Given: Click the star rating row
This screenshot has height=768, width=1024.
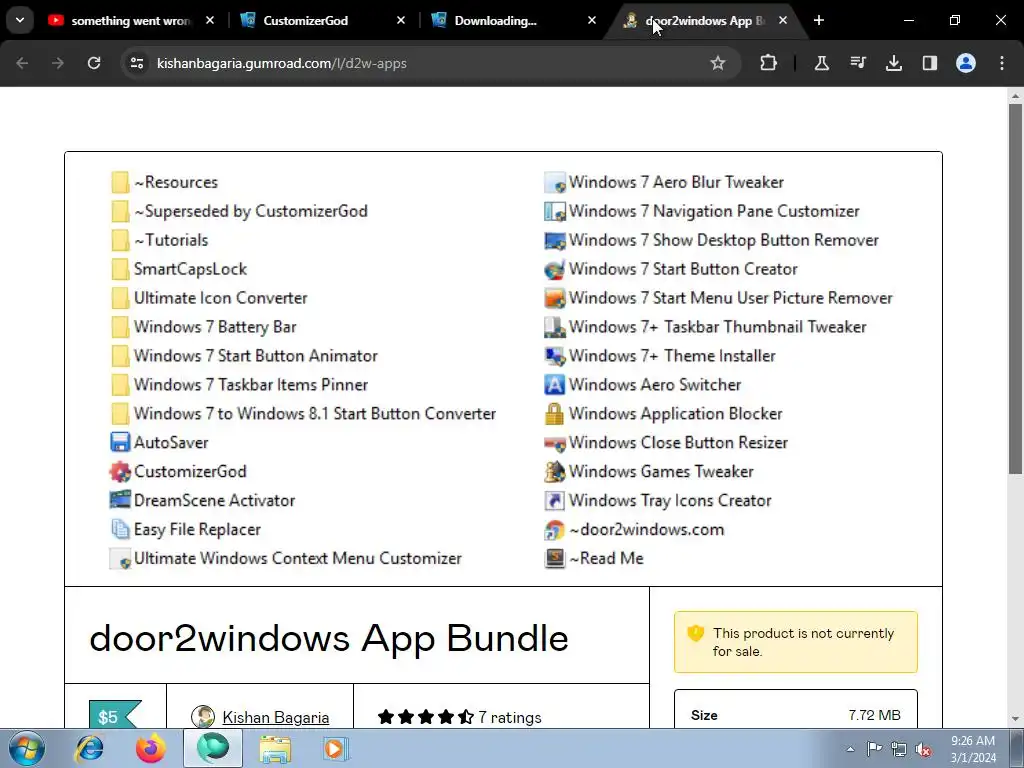Looking at the screenshot, I should (426, 717).
